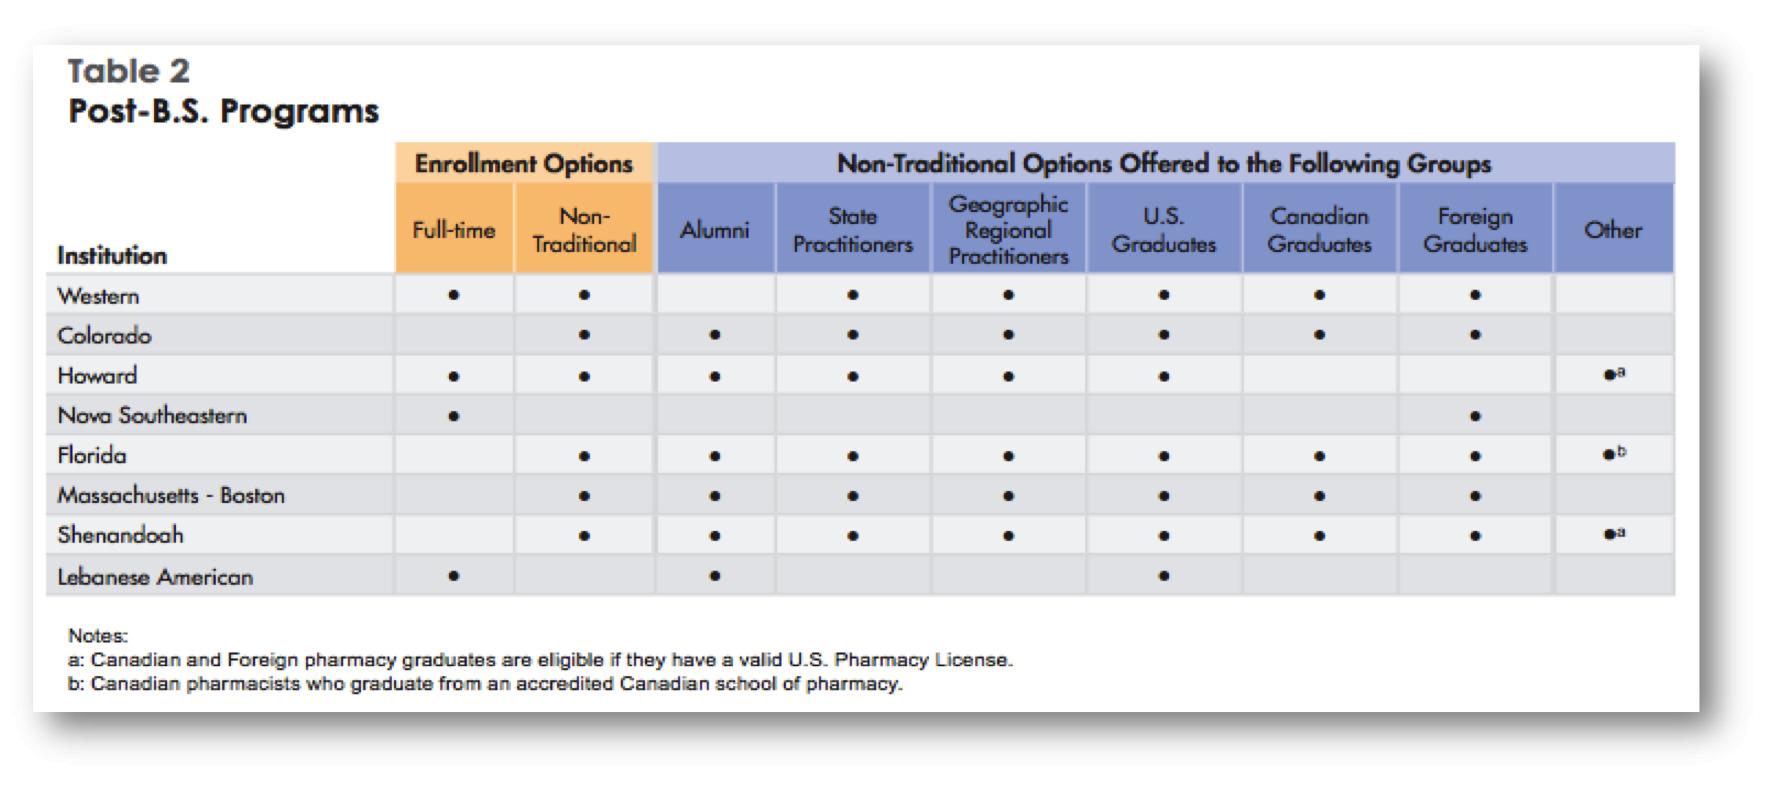
Task: Click the Table 2 title text
Action: 128,71
